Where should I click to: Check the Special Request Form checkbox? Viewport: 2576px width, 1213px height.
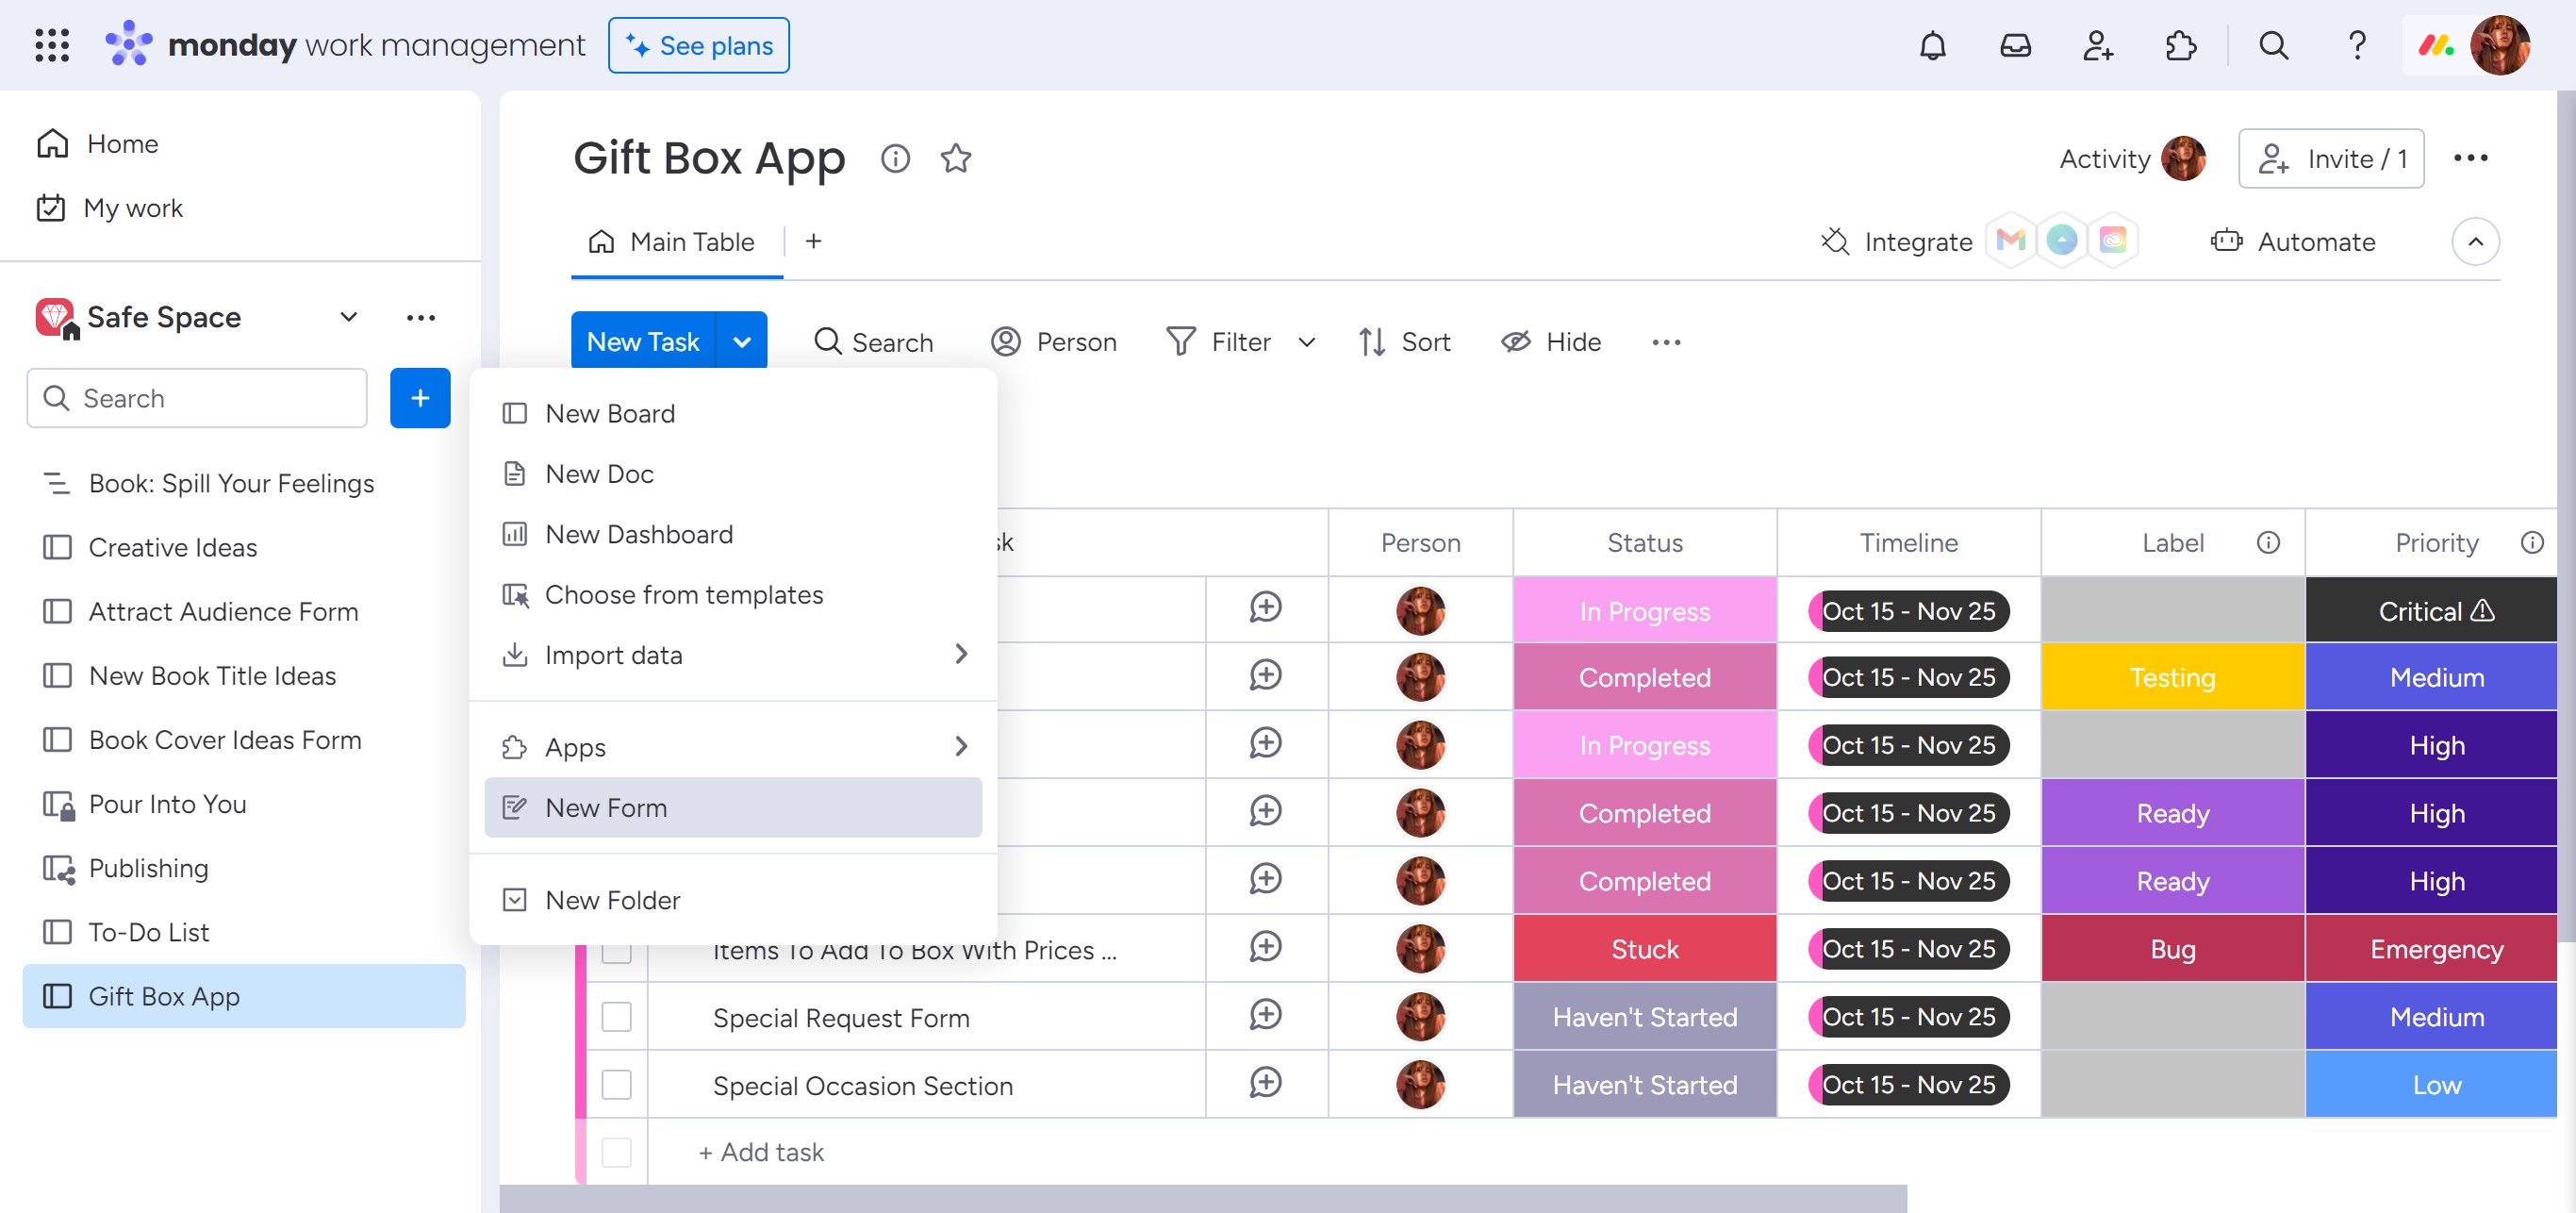coord(616,1017)
